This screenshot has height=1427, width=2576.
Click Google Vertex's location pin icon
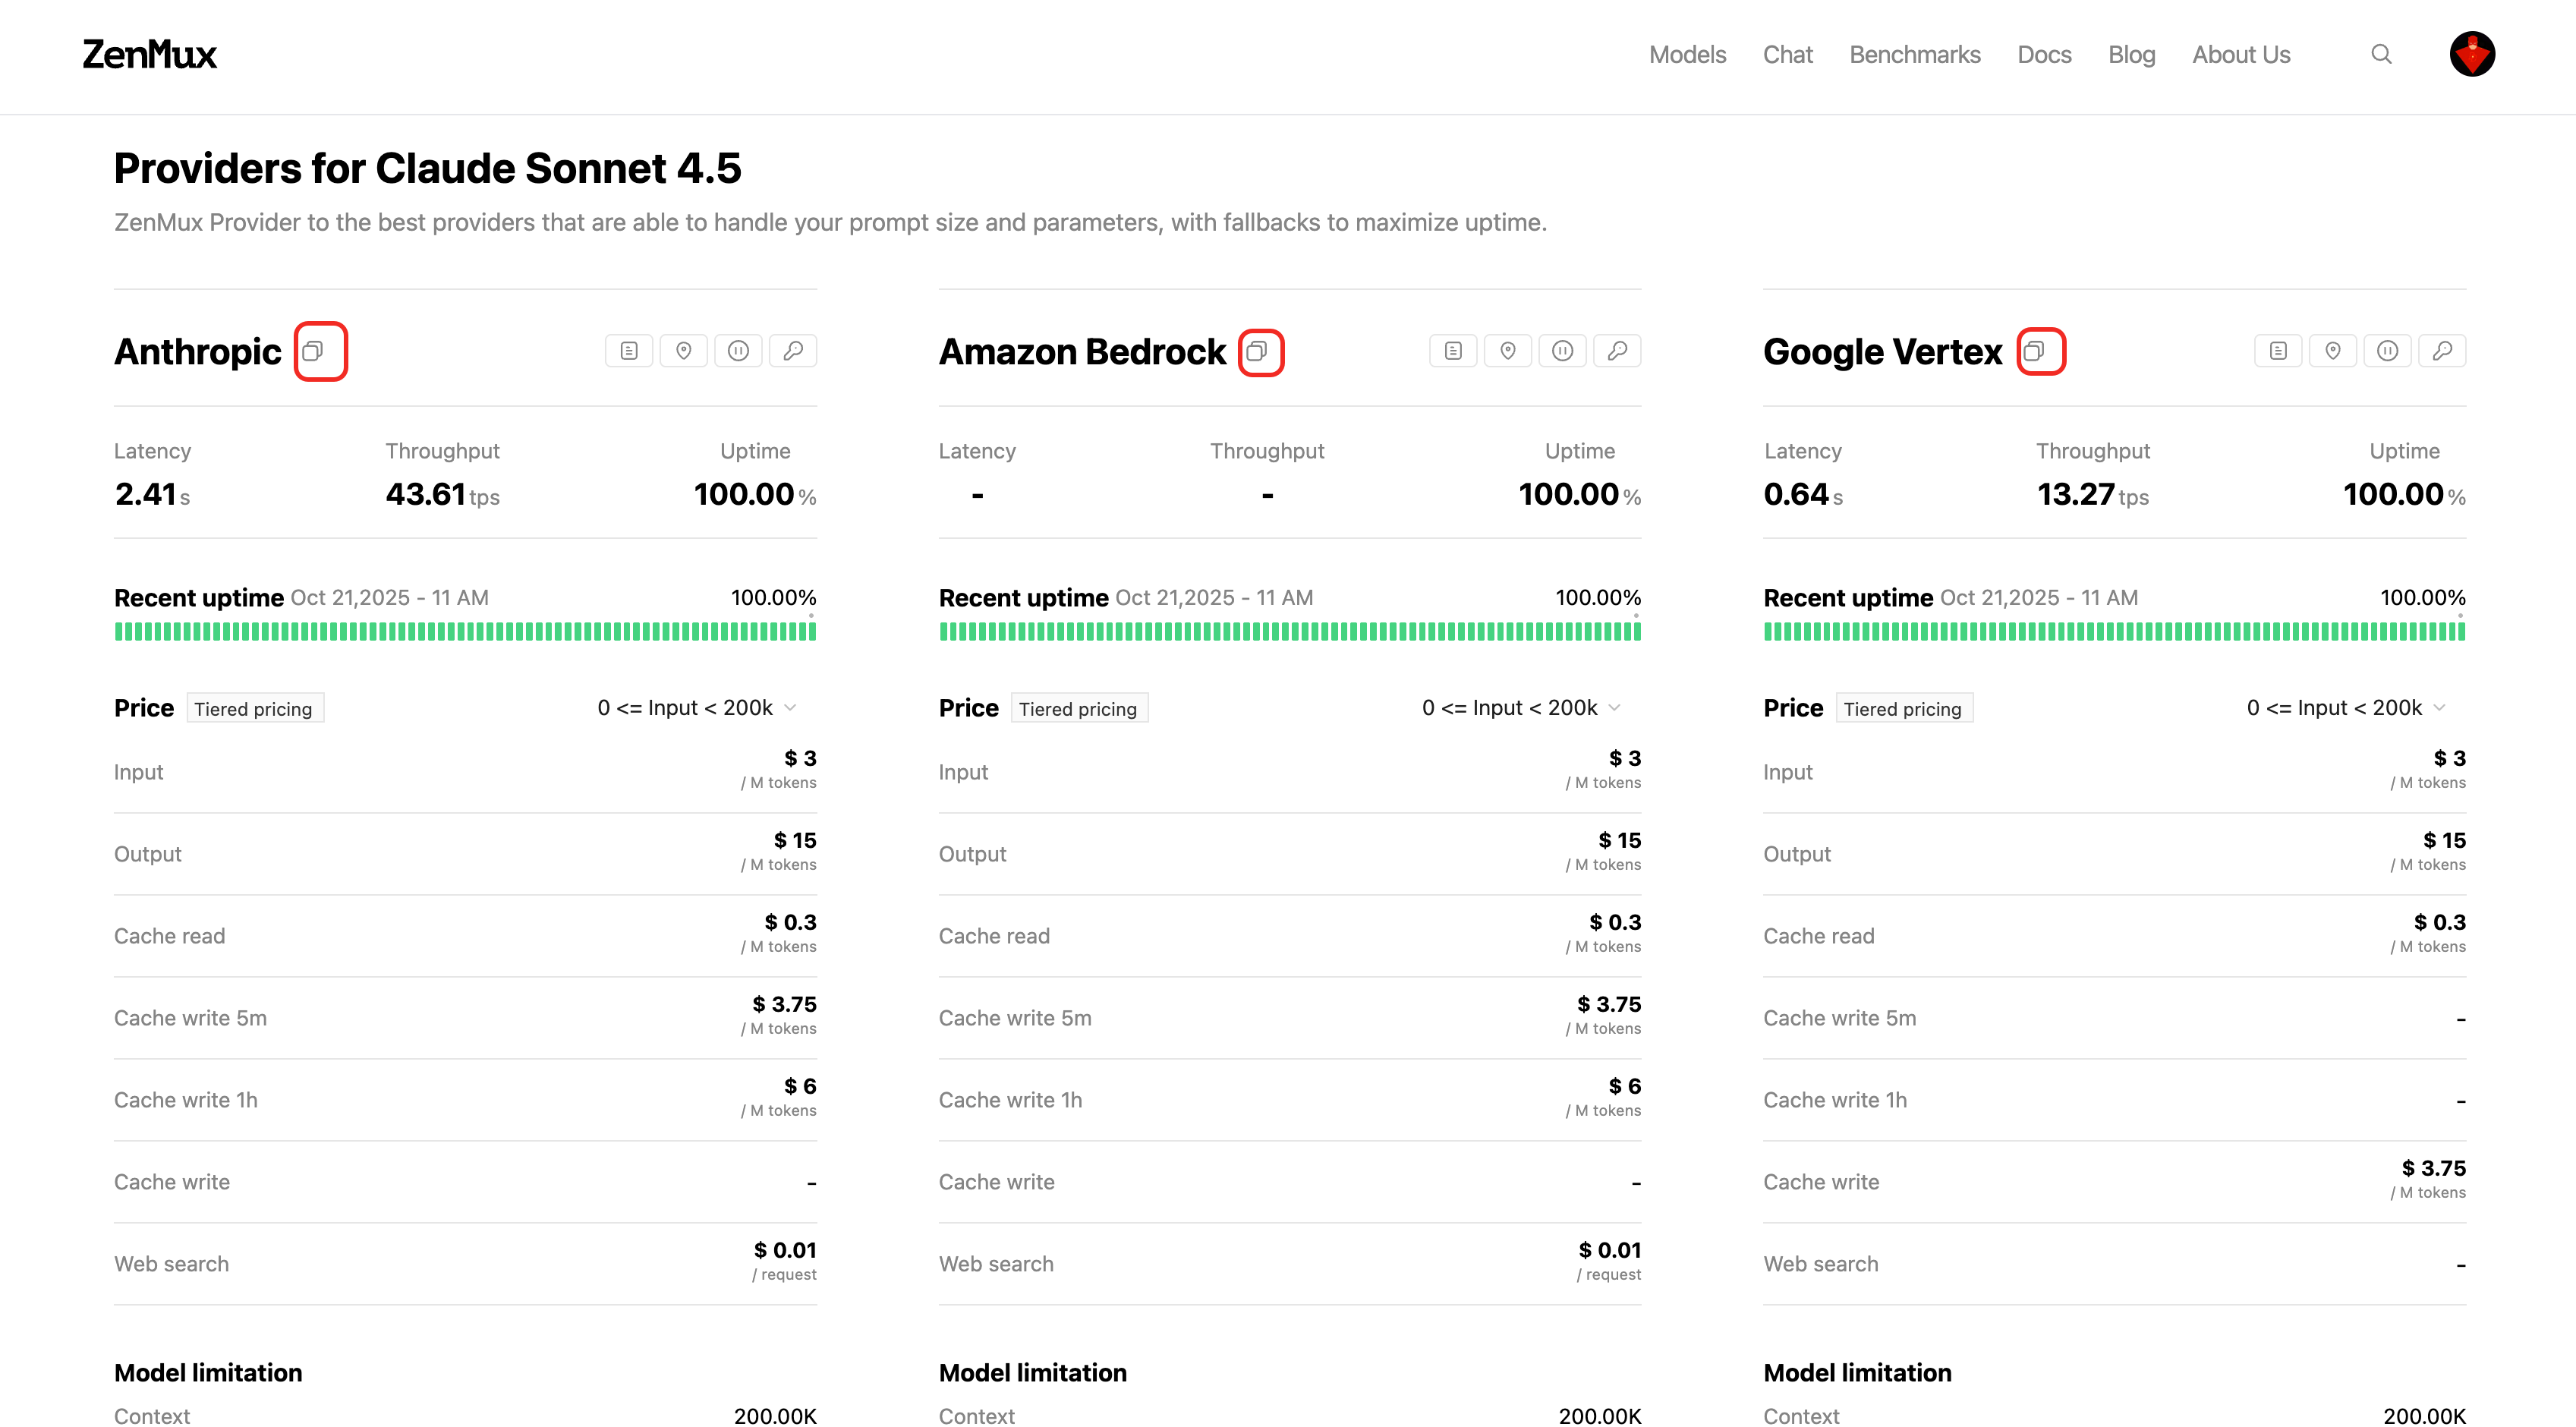coord(2333,351)
